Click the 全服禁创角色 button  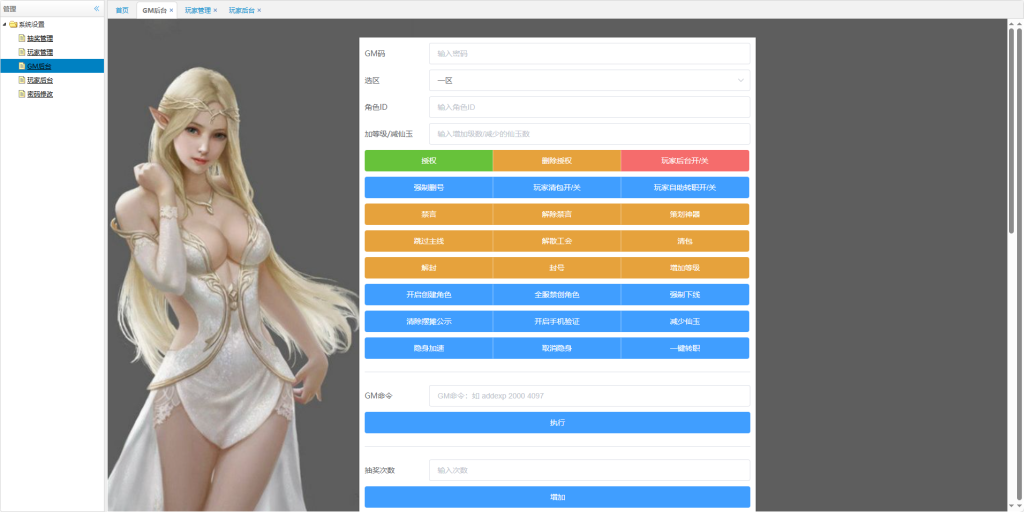556,295
